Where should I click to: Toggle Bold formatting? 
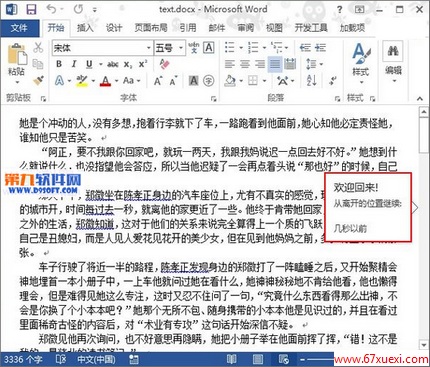tap(59, 64)
